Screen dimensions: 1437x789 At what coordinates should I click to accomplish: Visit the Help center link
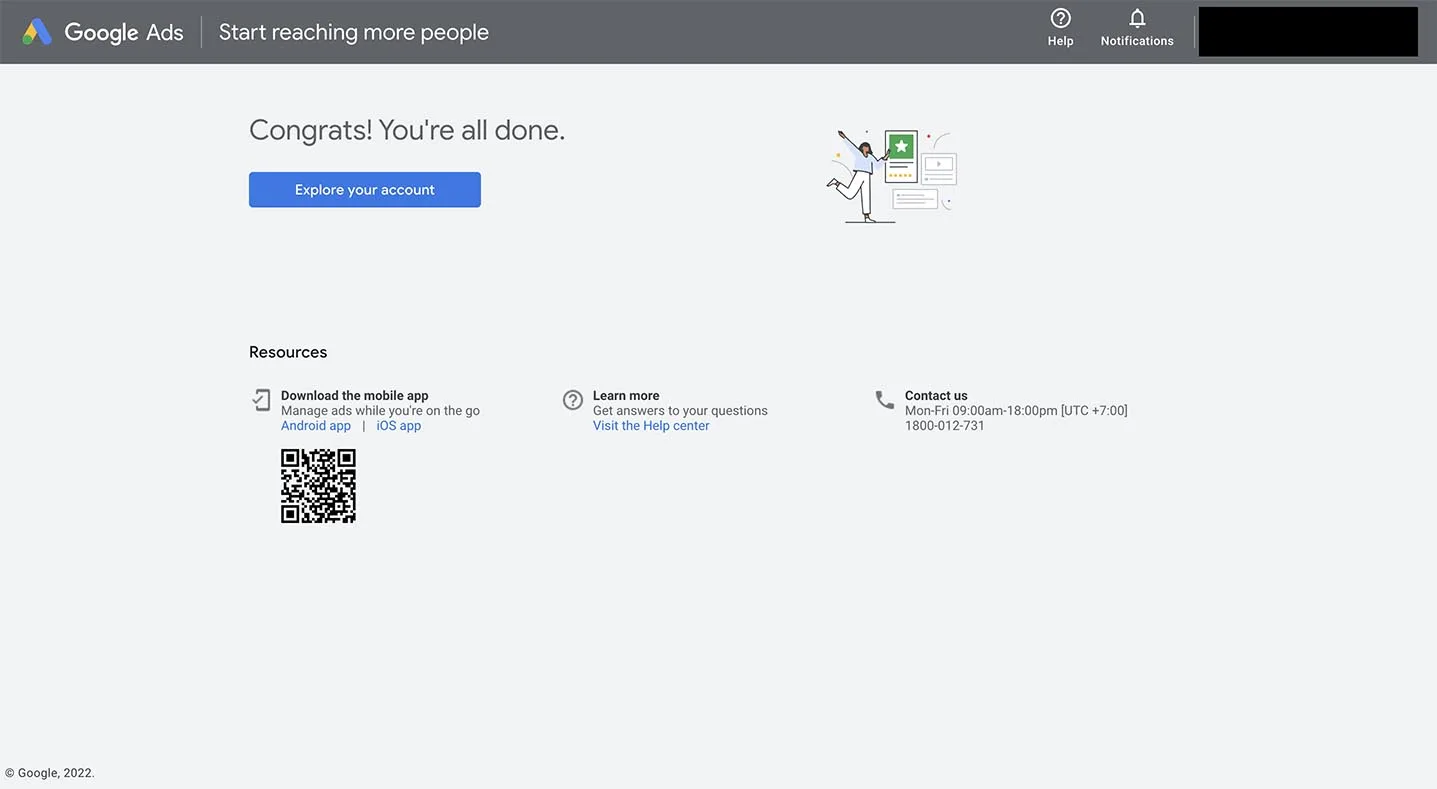tap(650, 425)
